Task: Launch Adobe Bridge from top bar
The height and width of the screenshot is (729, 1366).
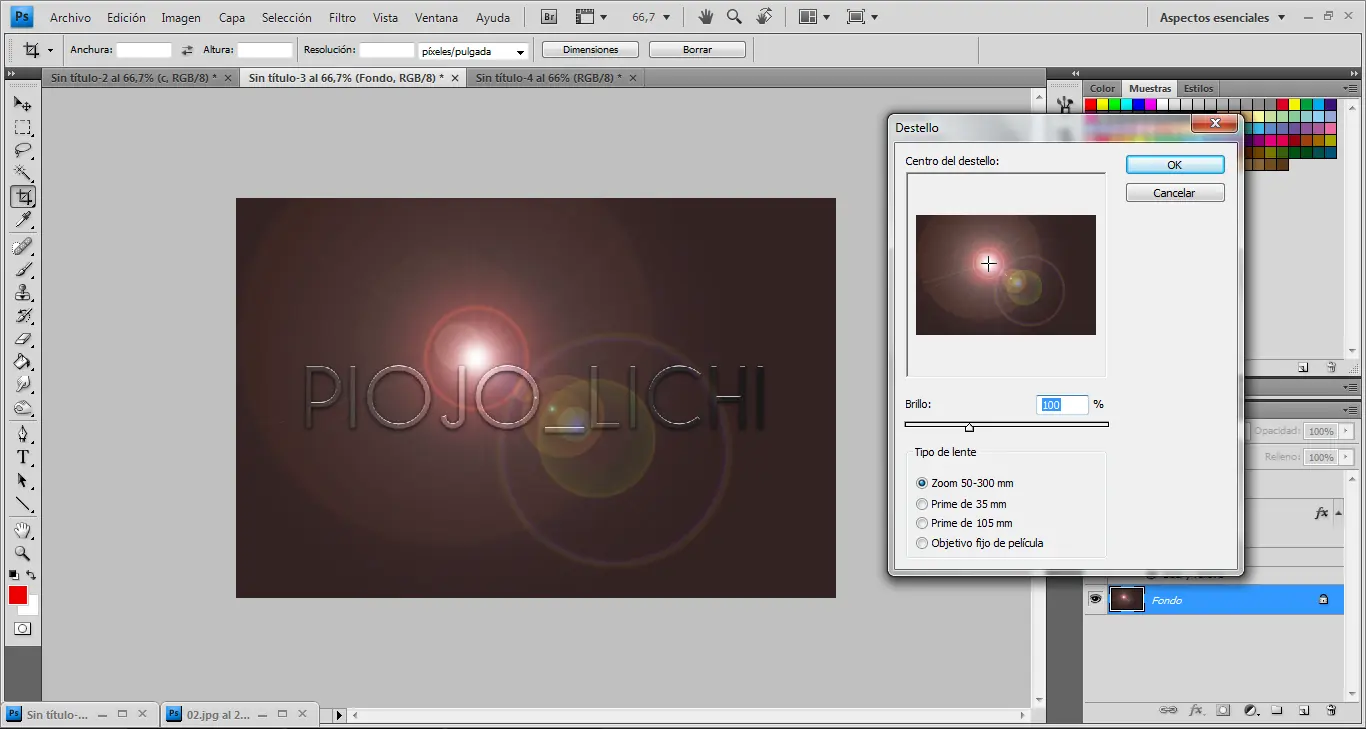Action: [549, 17]
